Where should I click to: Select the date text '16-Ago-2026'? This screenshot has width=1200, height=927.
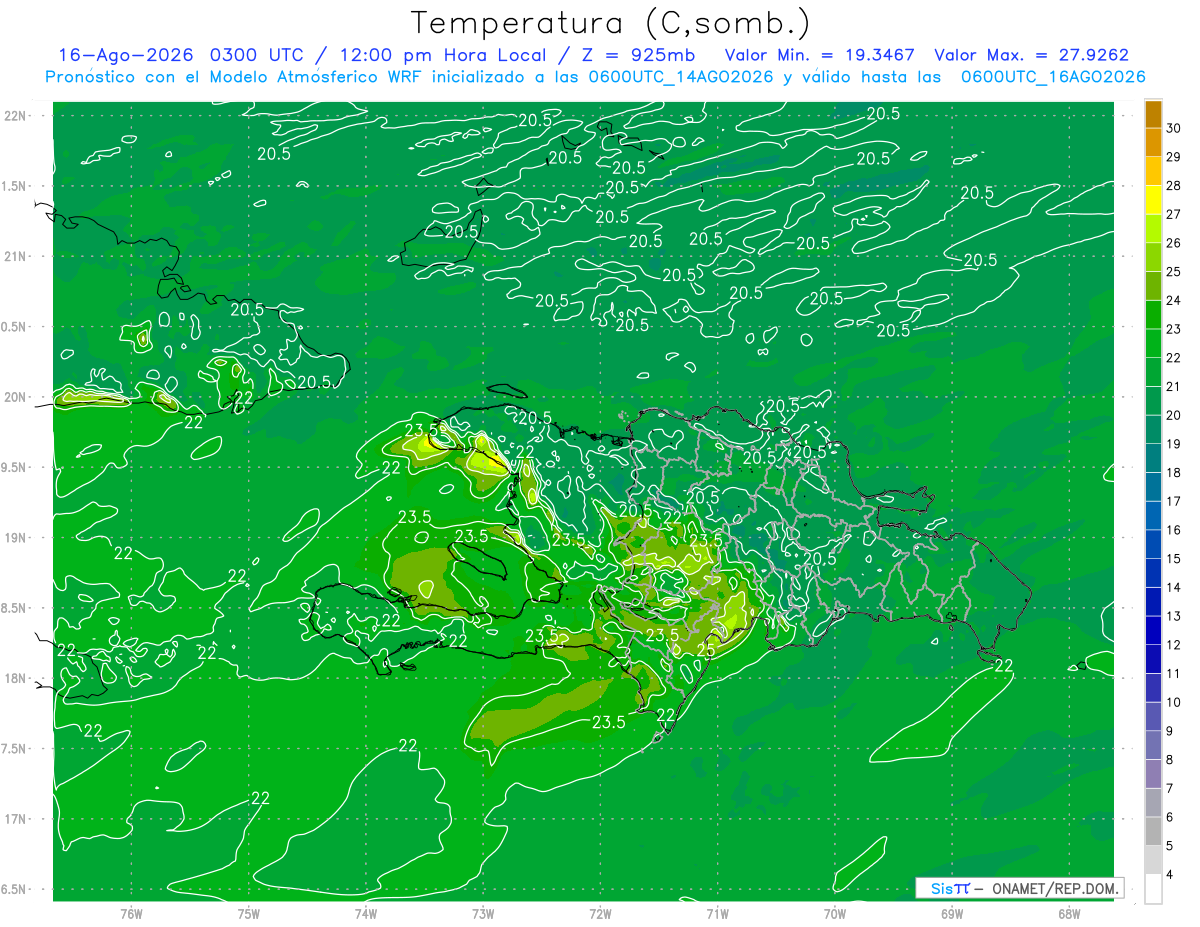click(x=126, y=55)
